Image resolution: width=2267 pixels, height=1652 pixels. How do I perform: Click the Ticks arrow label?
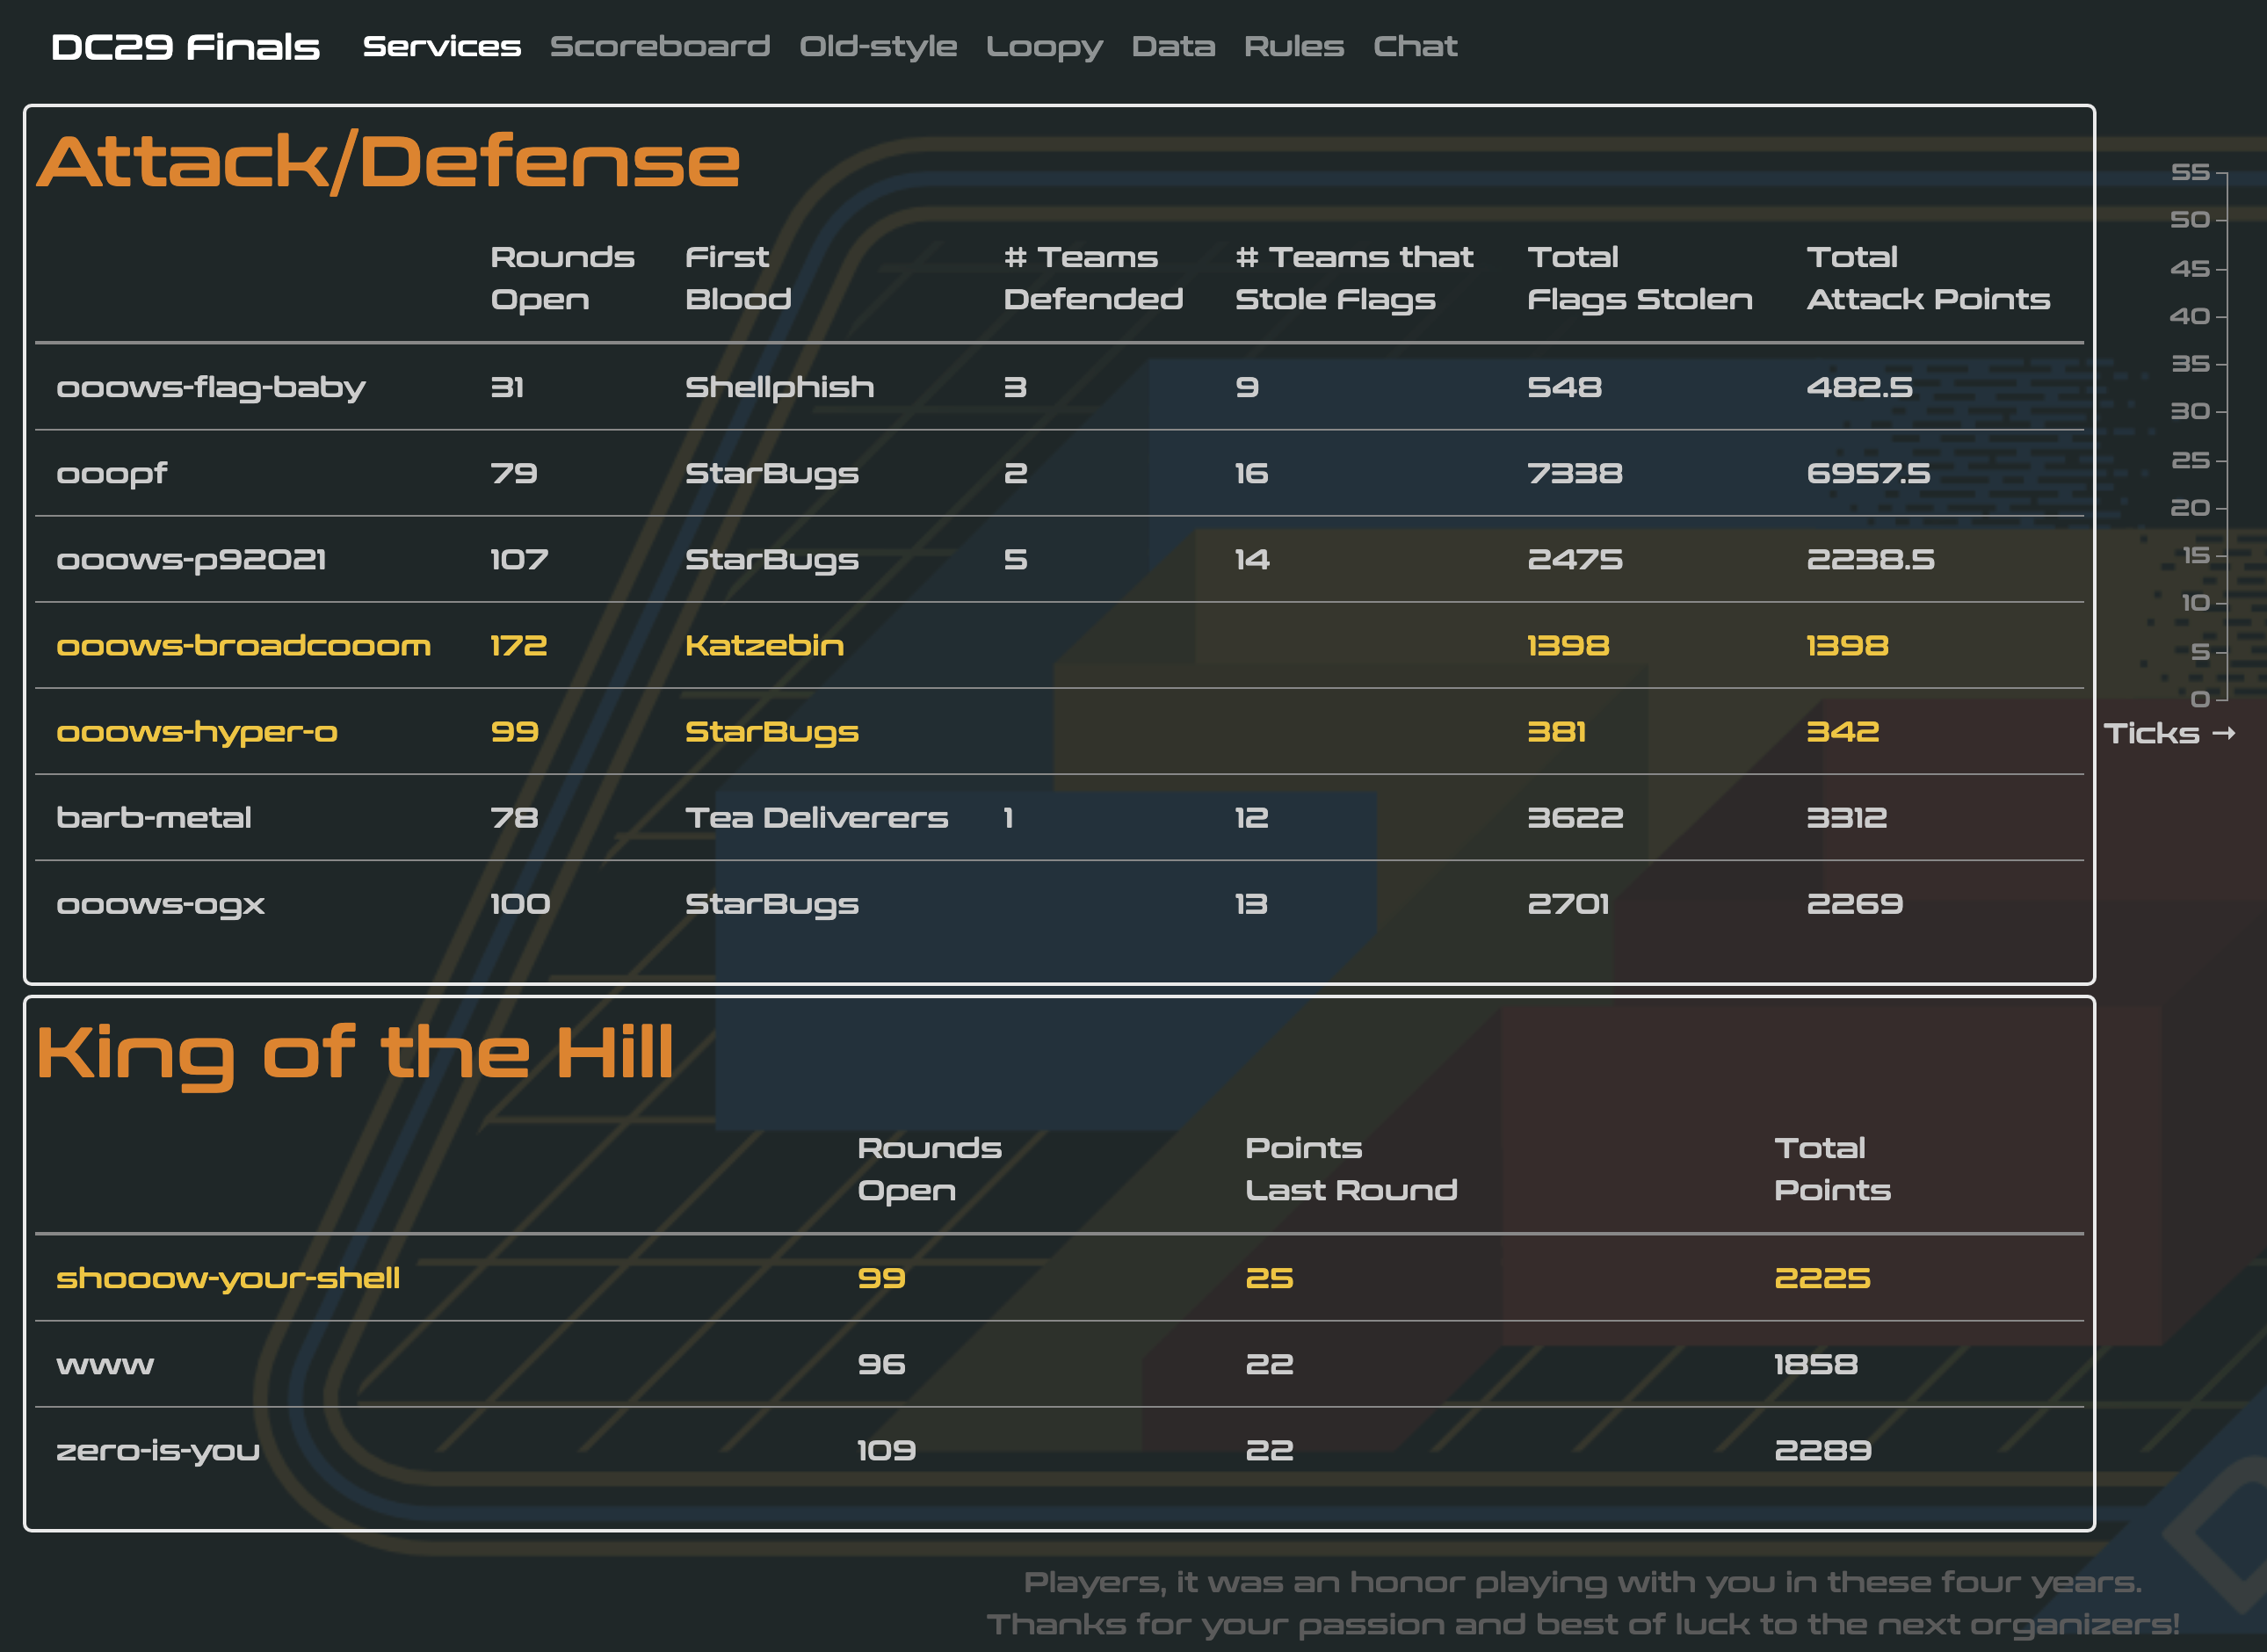2167,733
